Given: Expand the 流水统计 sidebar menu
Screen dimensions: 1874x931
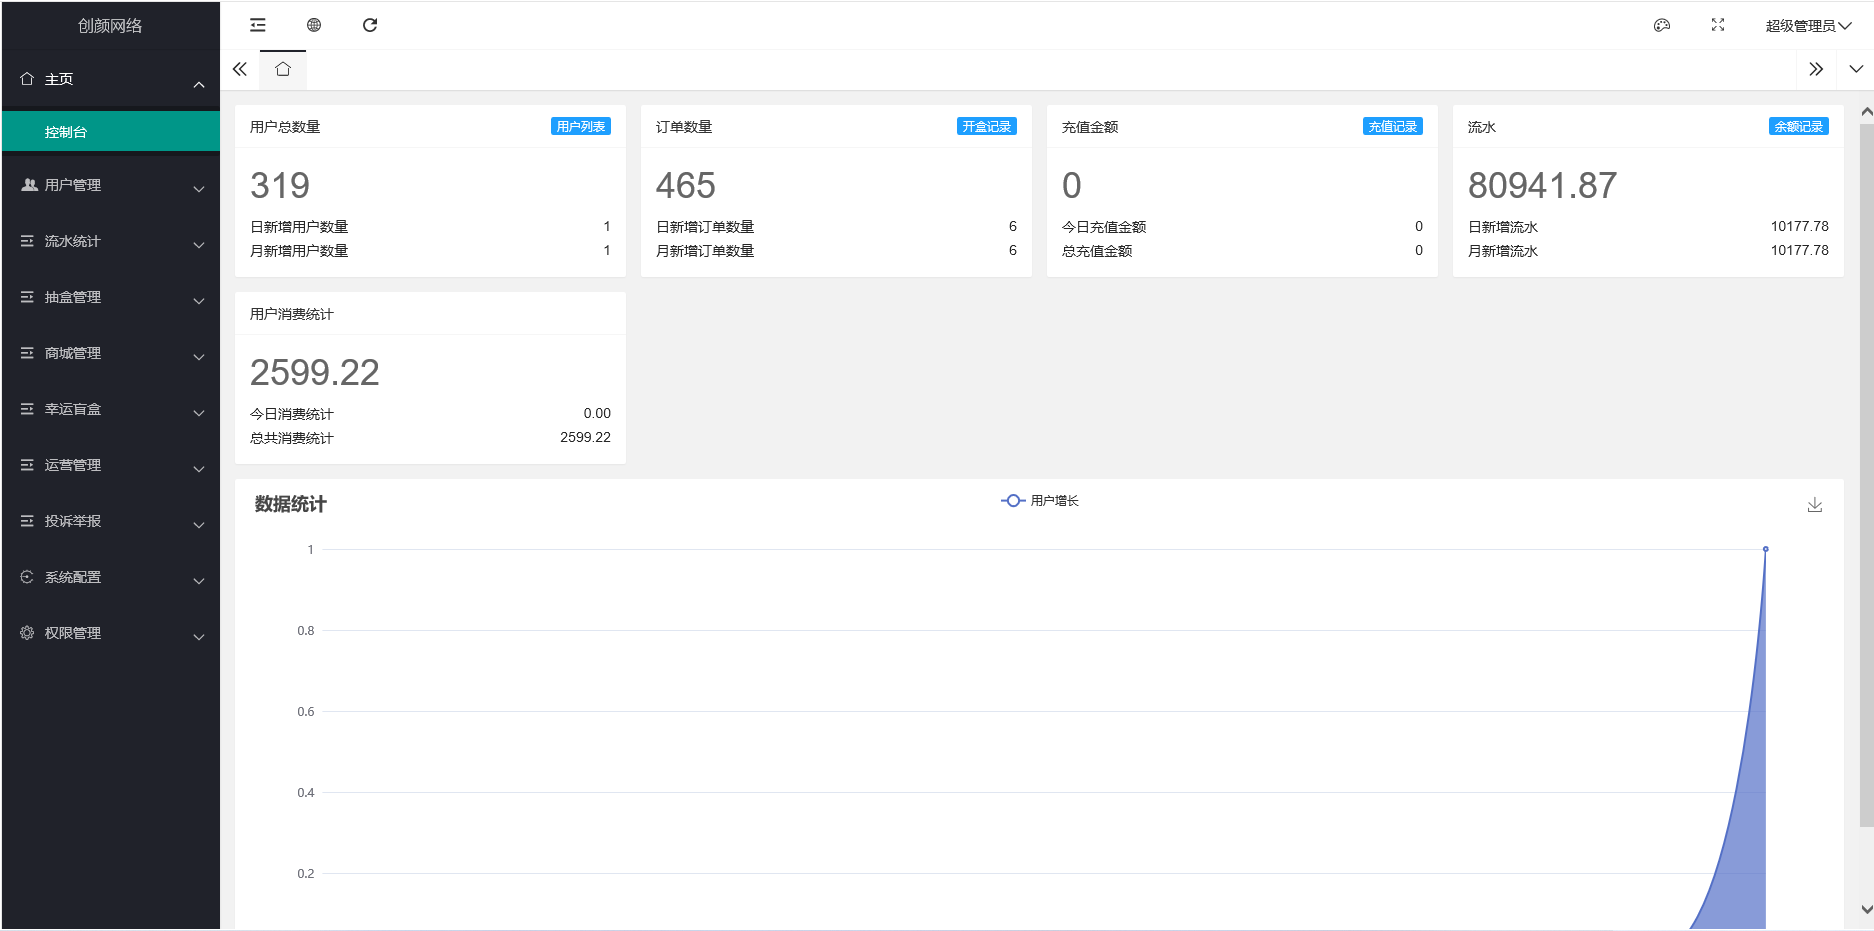Looking at the screenshot, I should [x=110, y=242].
